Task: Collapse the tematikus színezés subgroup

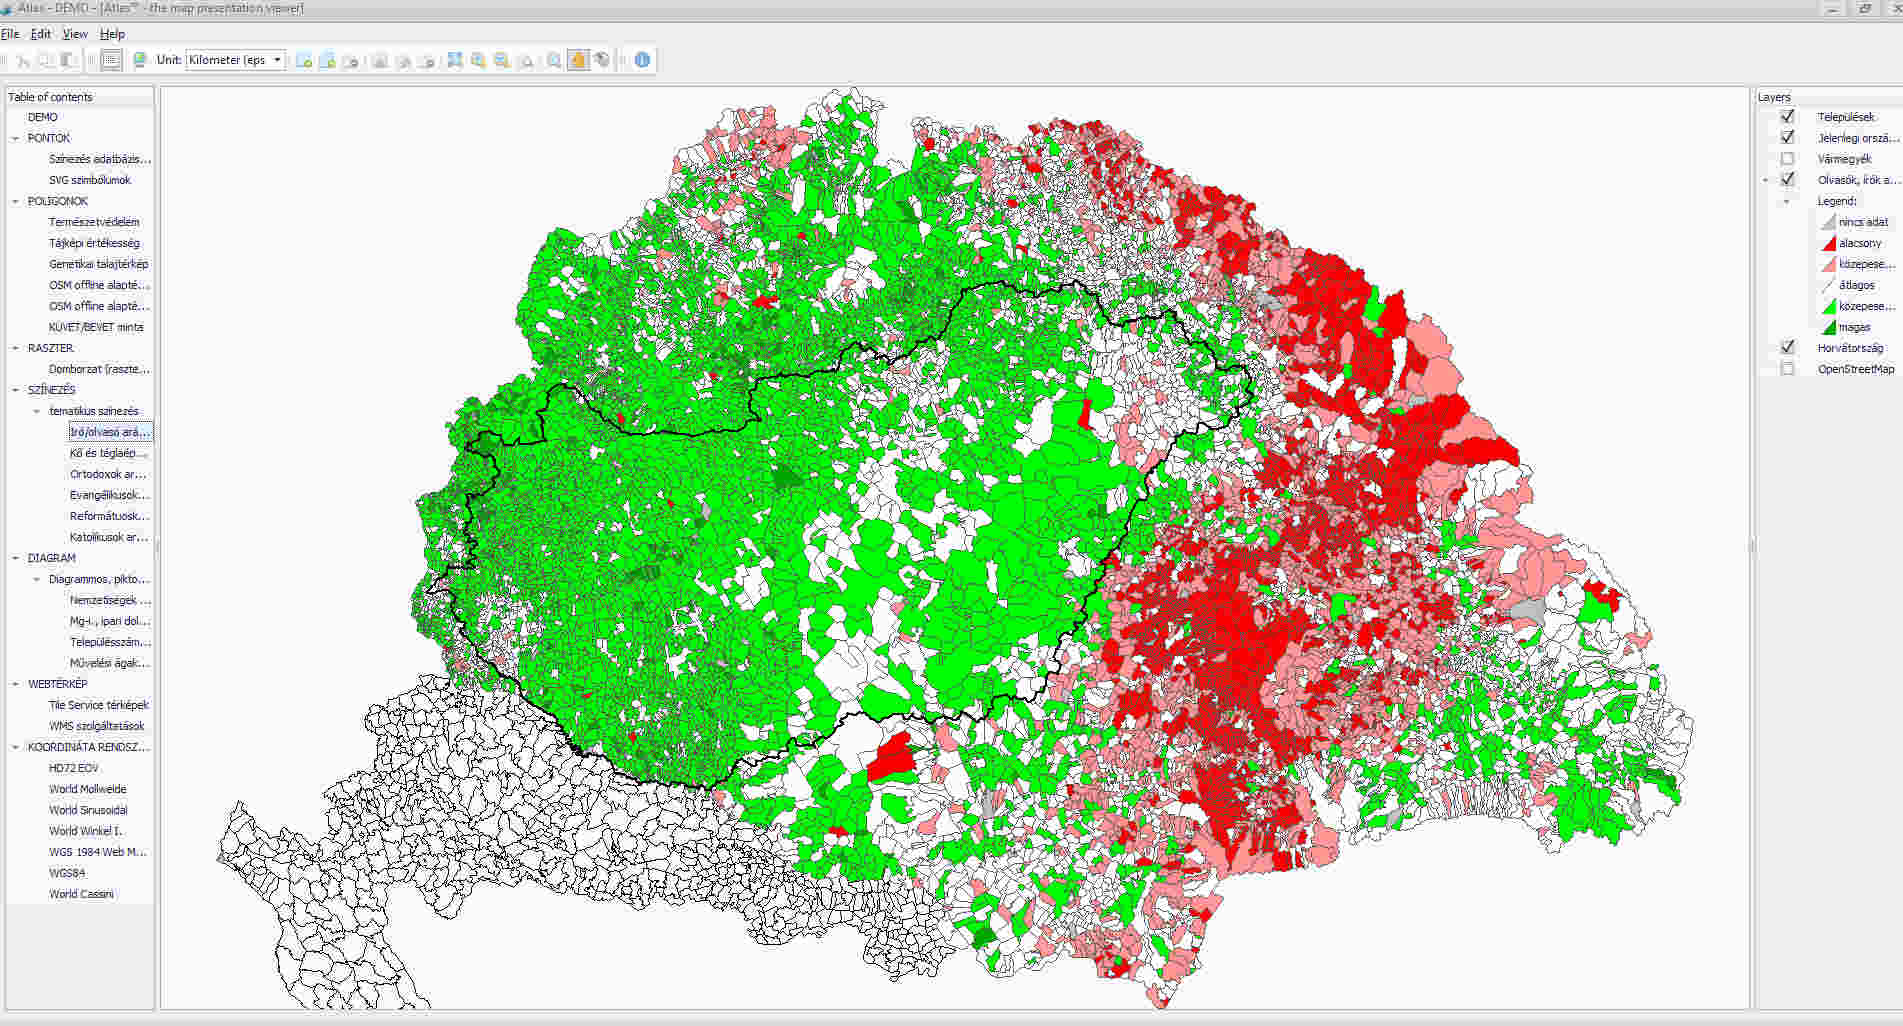Action: pyautogui.click(x=37, y=411)
